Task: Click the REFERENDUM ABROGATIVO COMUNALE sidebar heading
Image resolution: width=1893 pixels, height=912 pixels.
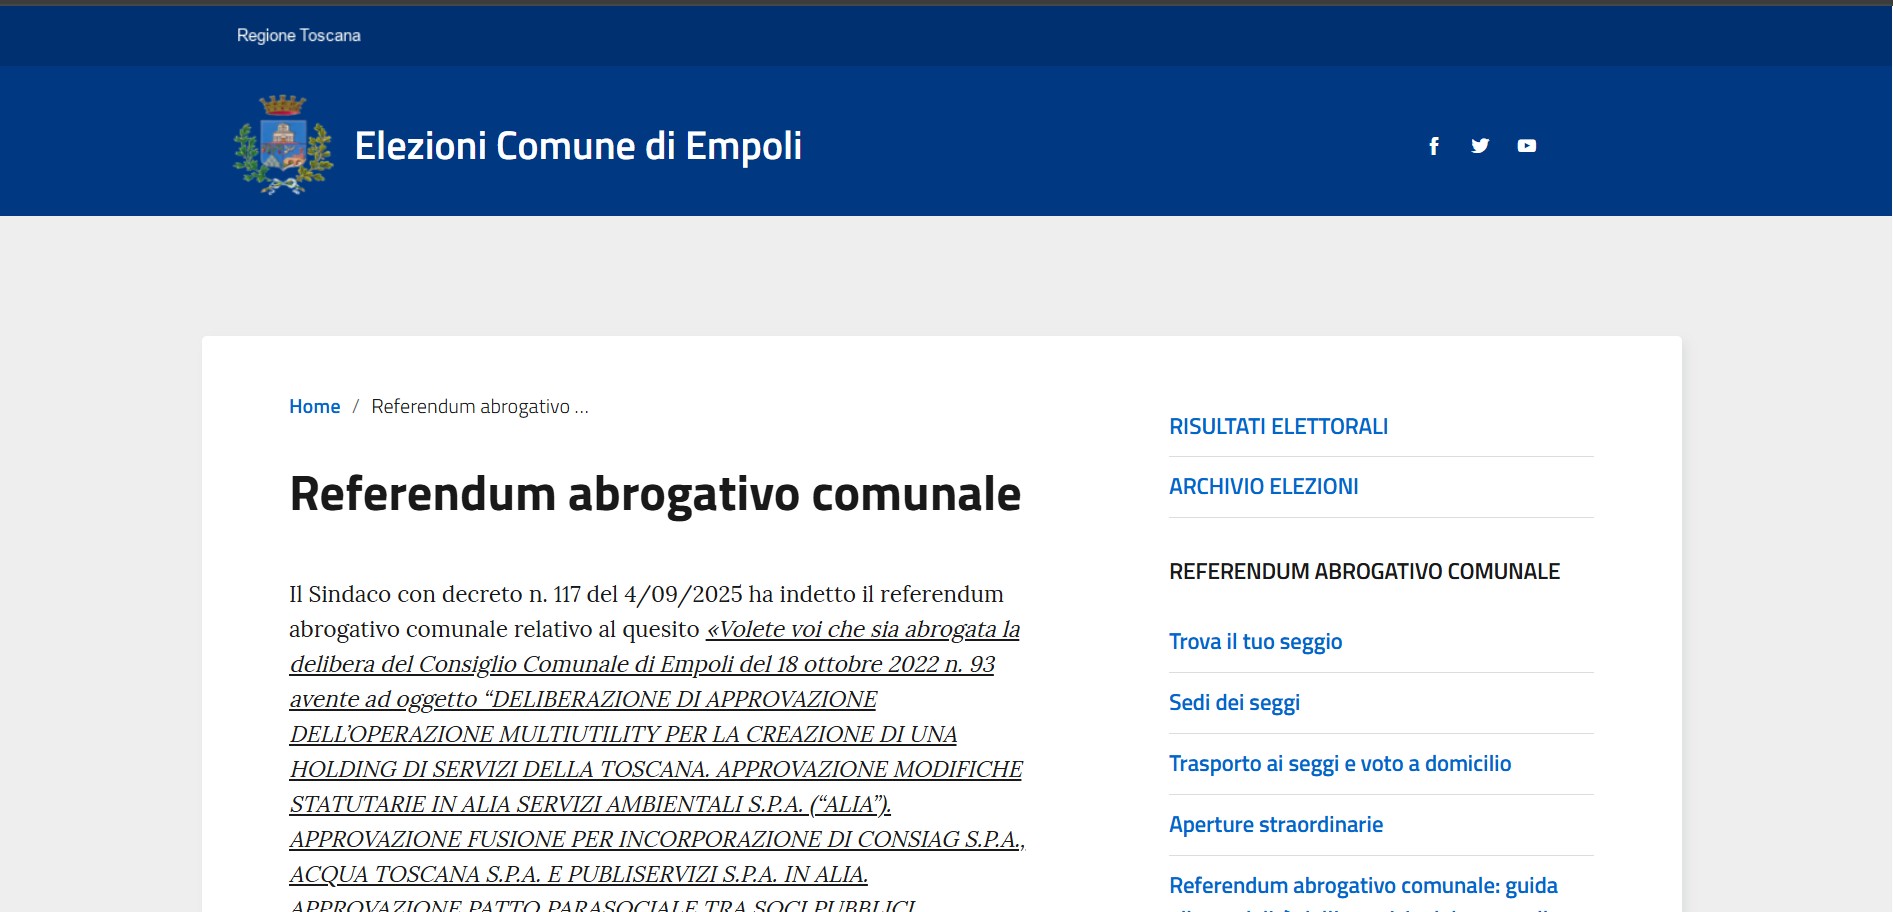Action: coord(1364,571)
